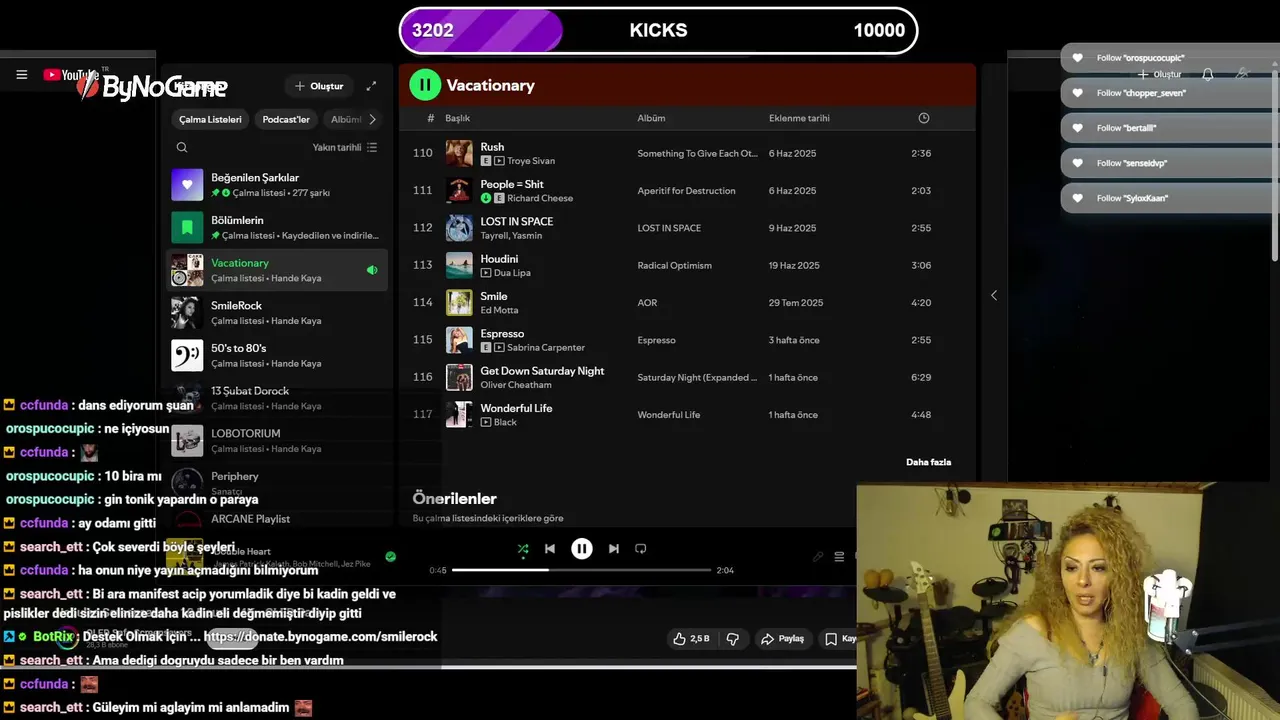The height and width of the screenshot is (720, 1280).
Task: Open the Wonderful Life album link
Action: pyautogui.click(x=668, y=415)
